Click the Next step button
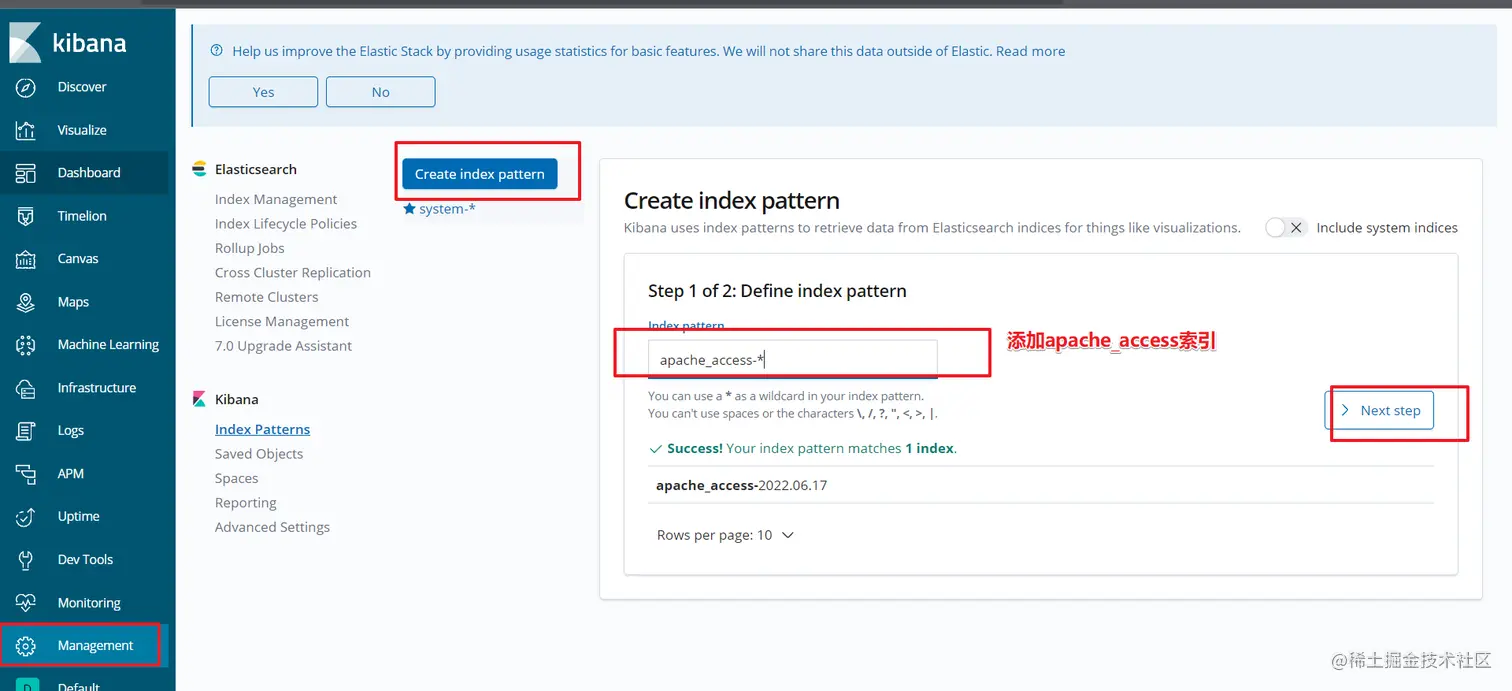Viewport: 1512px width, 691px height. (x=1379, y=411)
